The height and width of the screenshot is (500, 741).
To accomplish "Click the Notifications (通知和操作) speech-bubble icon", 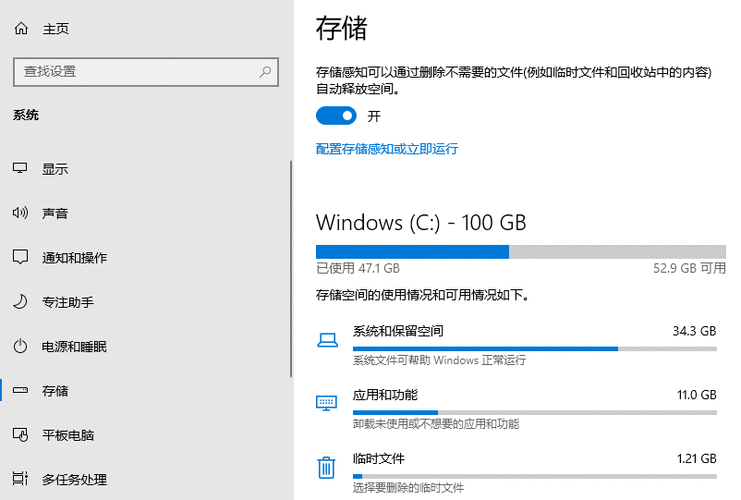I will tap(20, 257).
